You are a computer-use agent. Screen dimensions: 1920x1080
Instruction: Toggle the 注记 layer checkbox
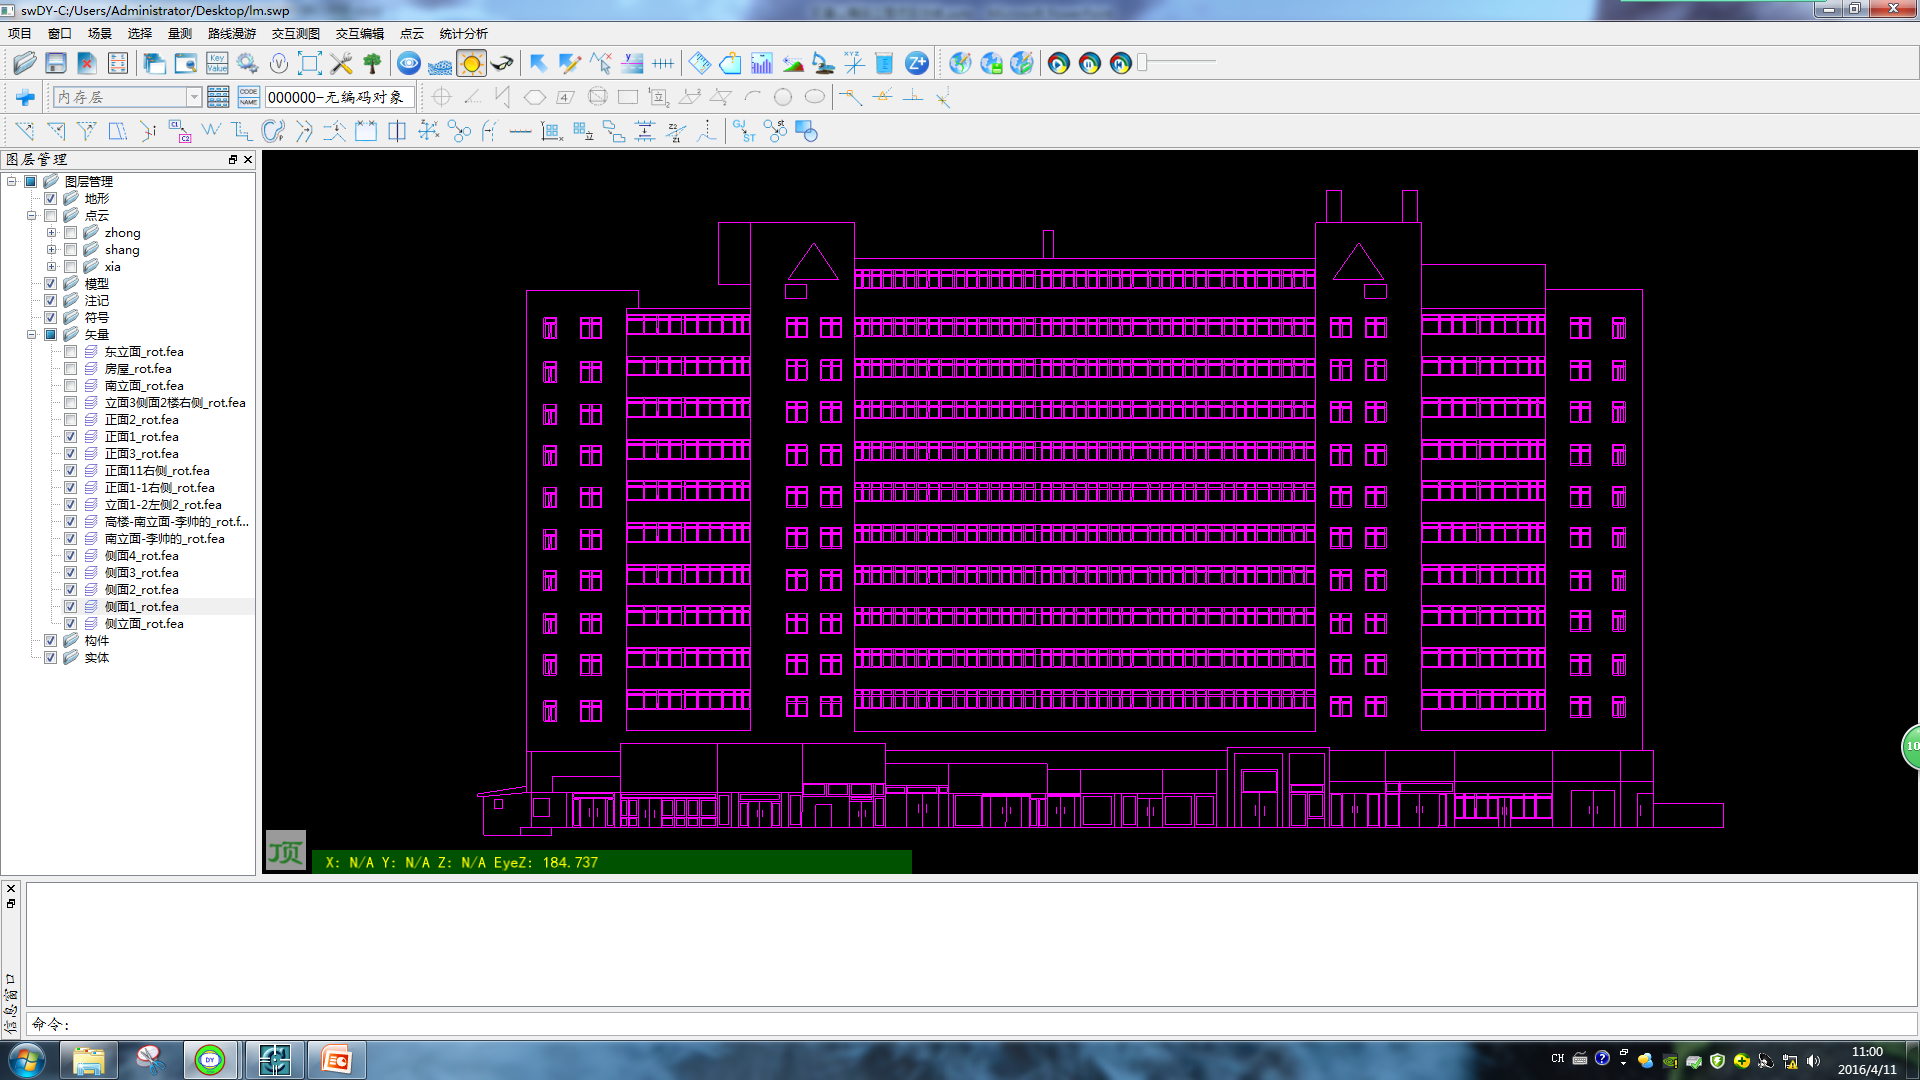[x=51, y=300]
